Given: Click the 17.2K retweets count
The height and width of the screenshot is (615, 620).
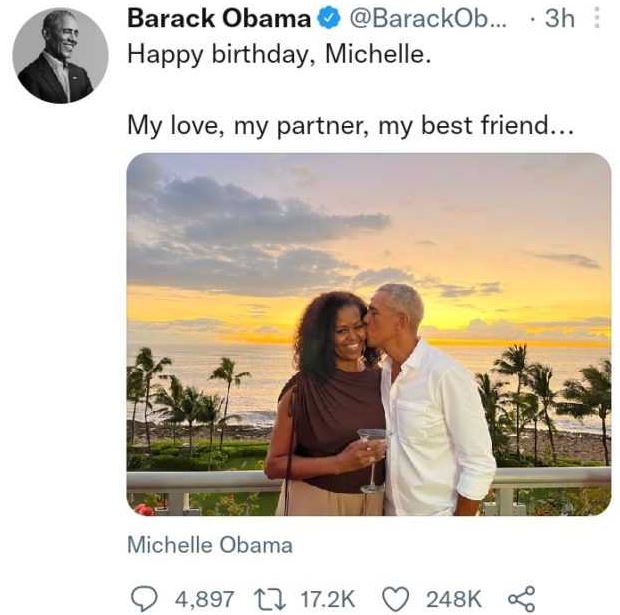Looking at the screenshot, I should 327,599.
